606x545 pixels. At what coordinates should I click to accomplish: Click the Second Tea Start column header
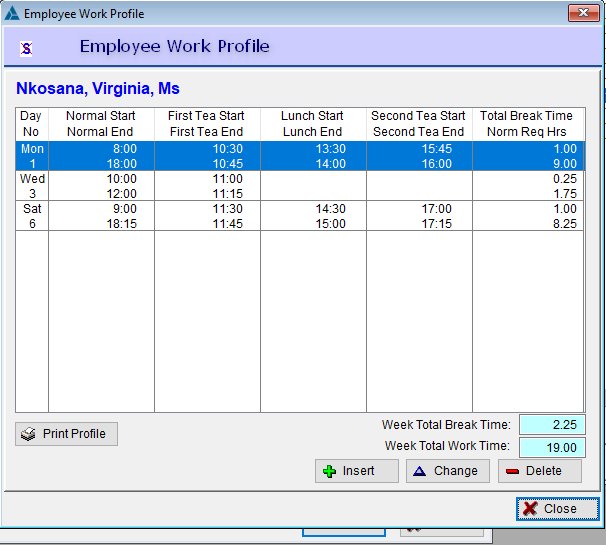coord(418,123)
